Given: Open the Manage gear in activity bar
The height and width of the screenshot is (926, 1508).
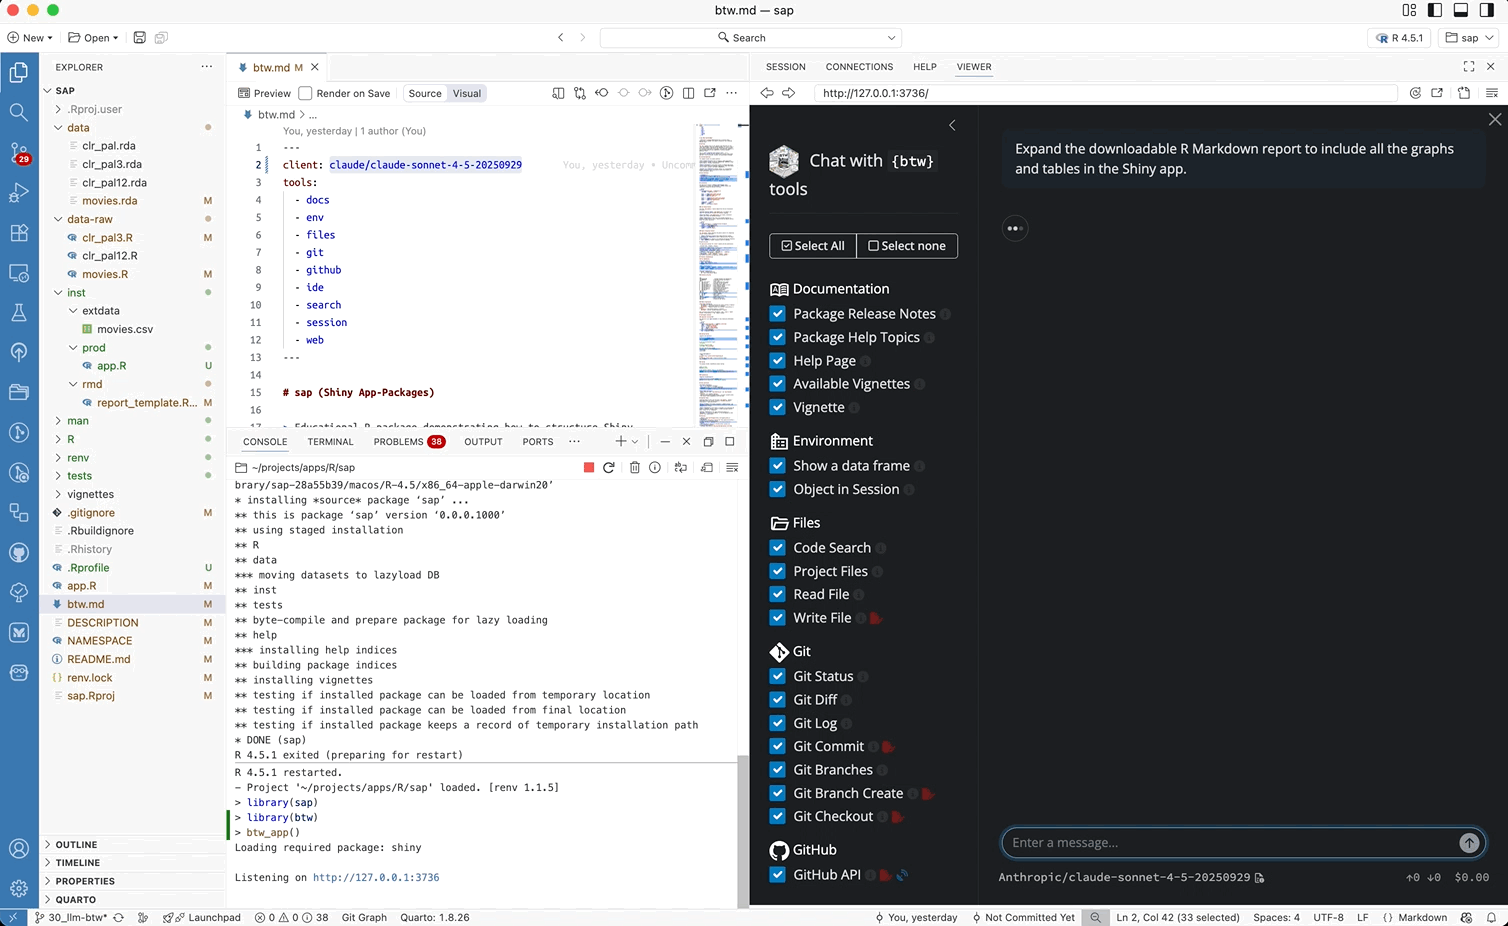Looking at the screenshot, I should [x=19, y=888].
